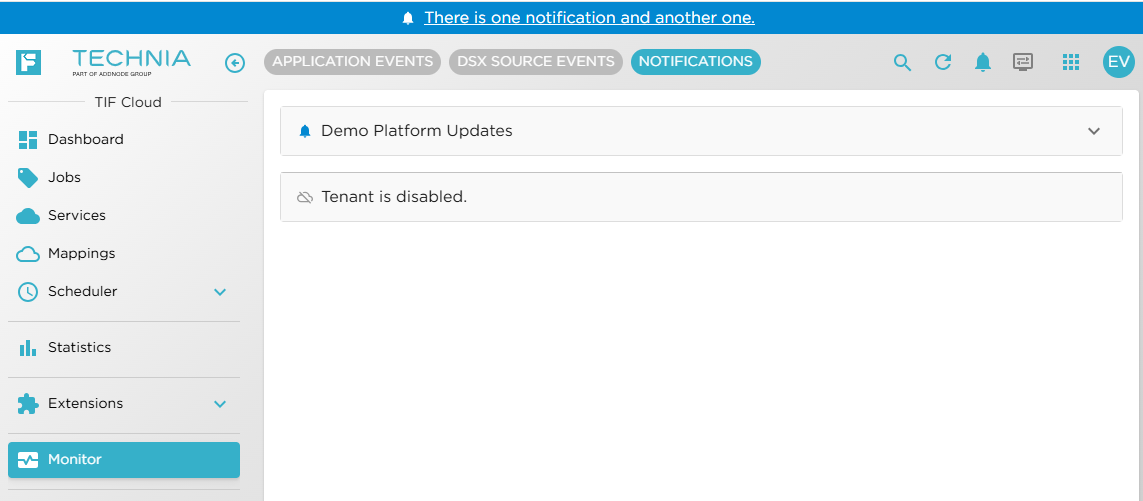The width and height of the screenshot is (1143, 501).
Task: Expand the Extensions submenu chevron
Action: [x=221, y=404]
